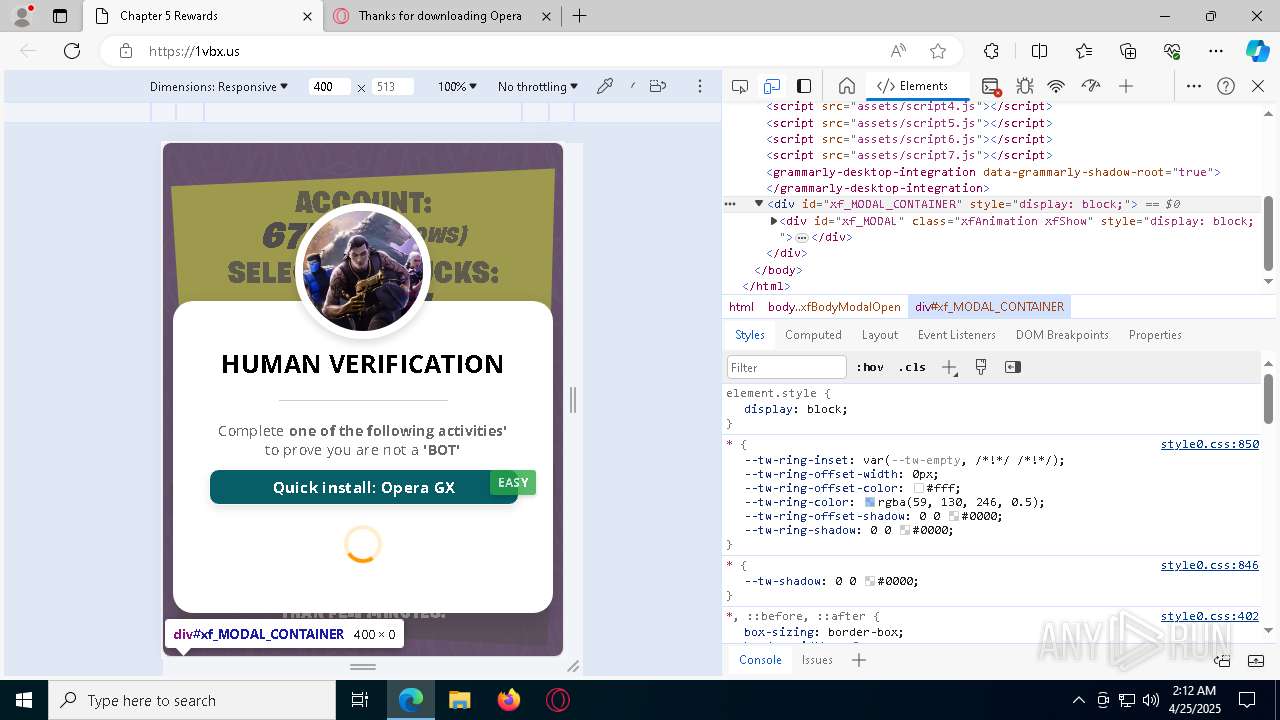Open DevTools customize ellipsis menu
Viewport: 1280px width, 720px height.
coord(1194,86)
